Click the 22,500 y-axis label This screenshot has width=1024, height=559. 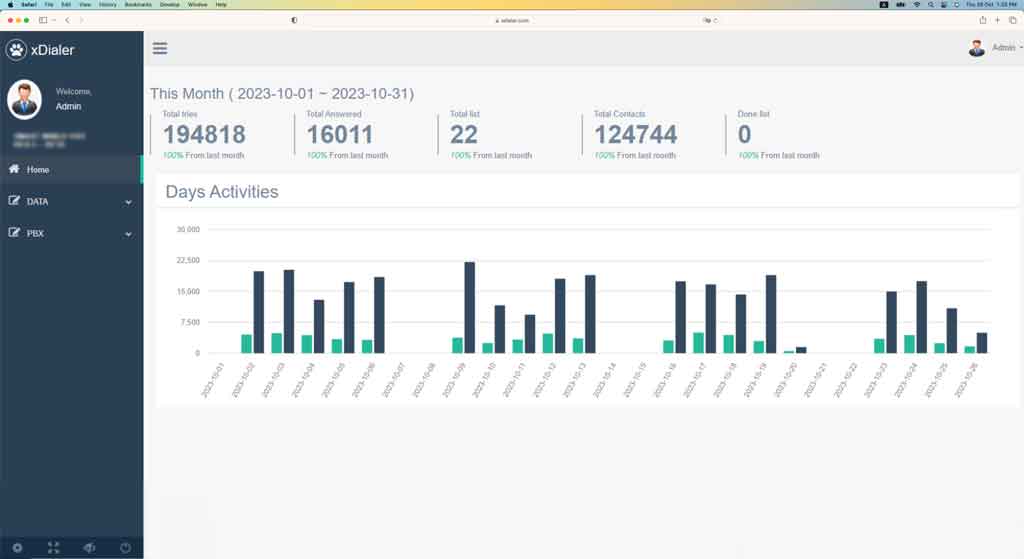(x=188, y=260)
